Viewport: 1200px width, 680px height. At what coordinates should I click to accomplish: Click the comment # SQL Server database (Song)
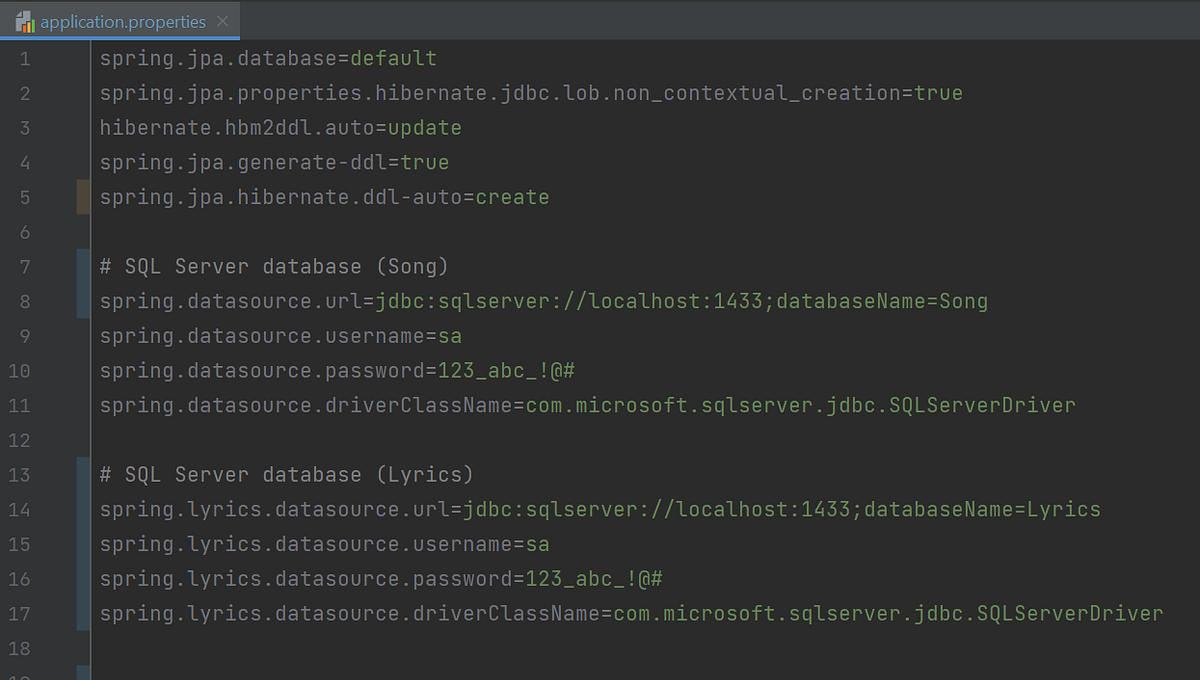[x=272, y=266]
